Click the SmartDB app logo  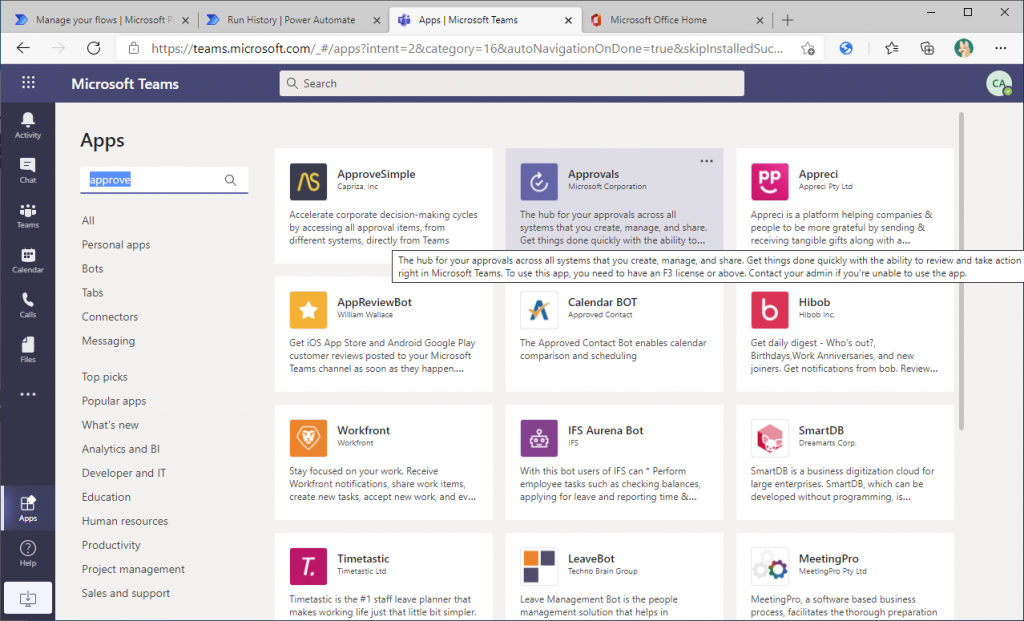click(x=769, y=438)
